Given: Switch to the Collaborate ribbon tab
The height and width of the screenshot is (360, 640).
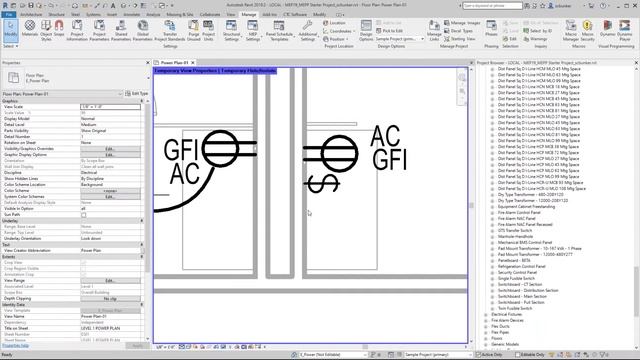Looking at the screenshot, I should 210,14.
